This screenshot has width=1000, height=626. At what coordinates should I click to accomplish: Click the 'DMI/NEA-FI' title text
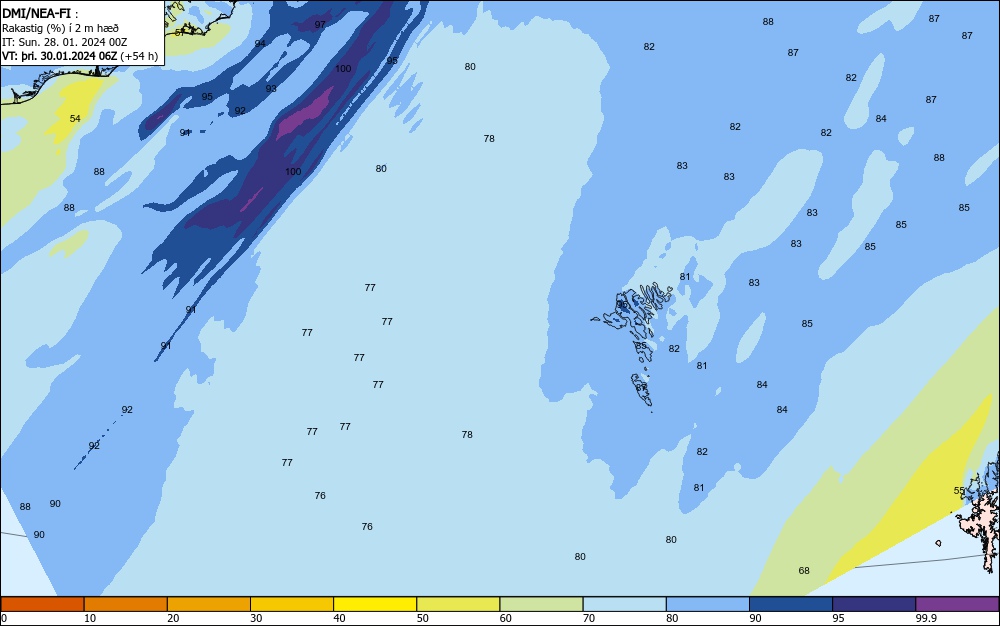click(36, 13)
